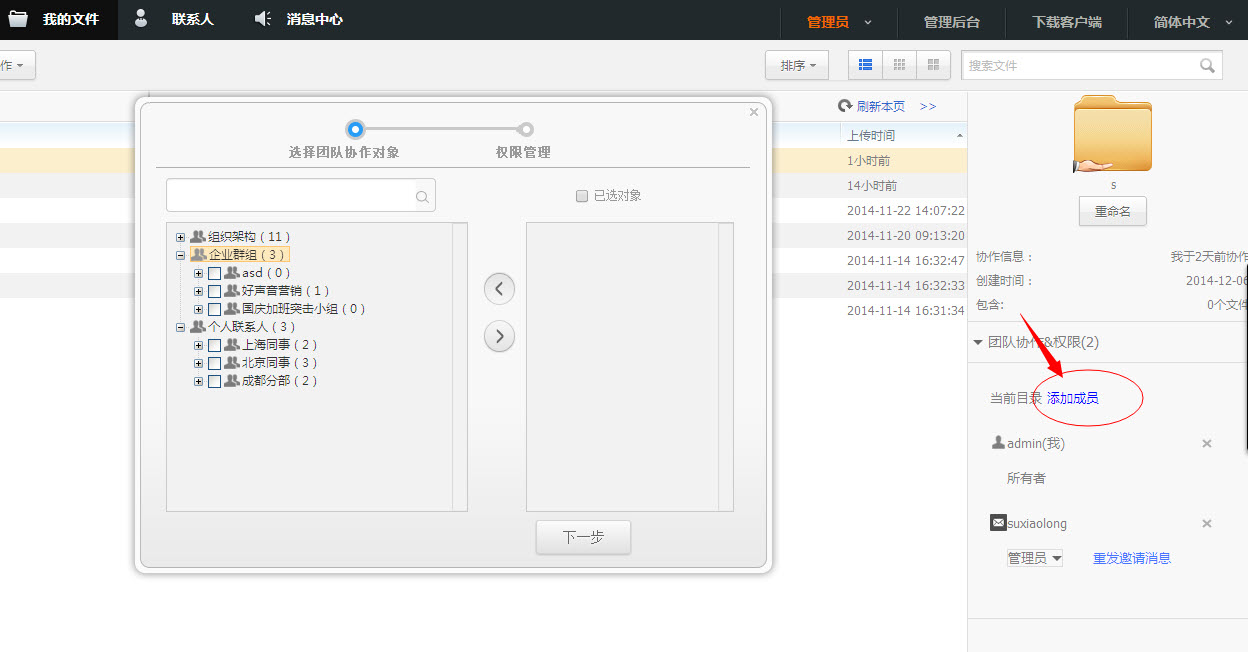Check the checkbox for 上海同事

[x=212, y=344]
